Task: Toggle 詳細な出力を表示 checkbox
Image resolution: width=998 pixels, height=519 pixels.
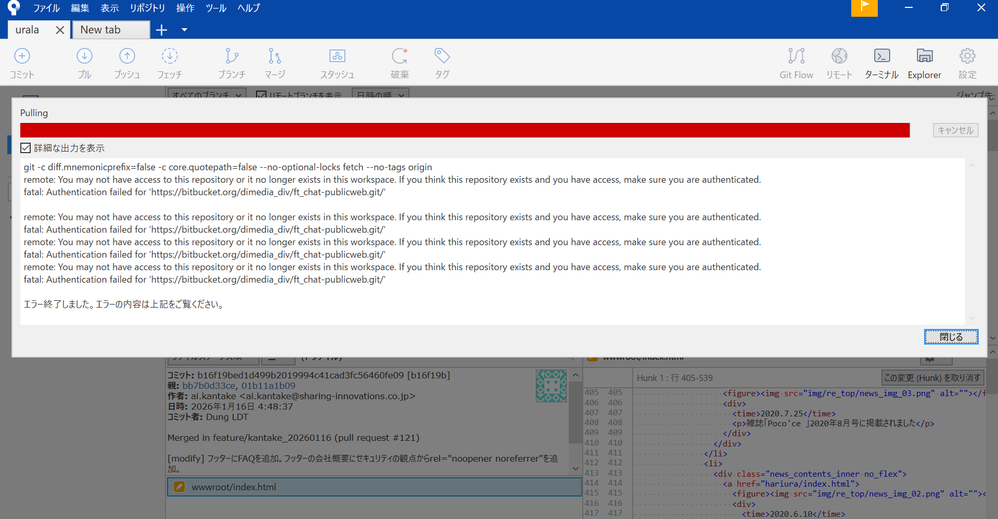Action: tap(25, 148)
